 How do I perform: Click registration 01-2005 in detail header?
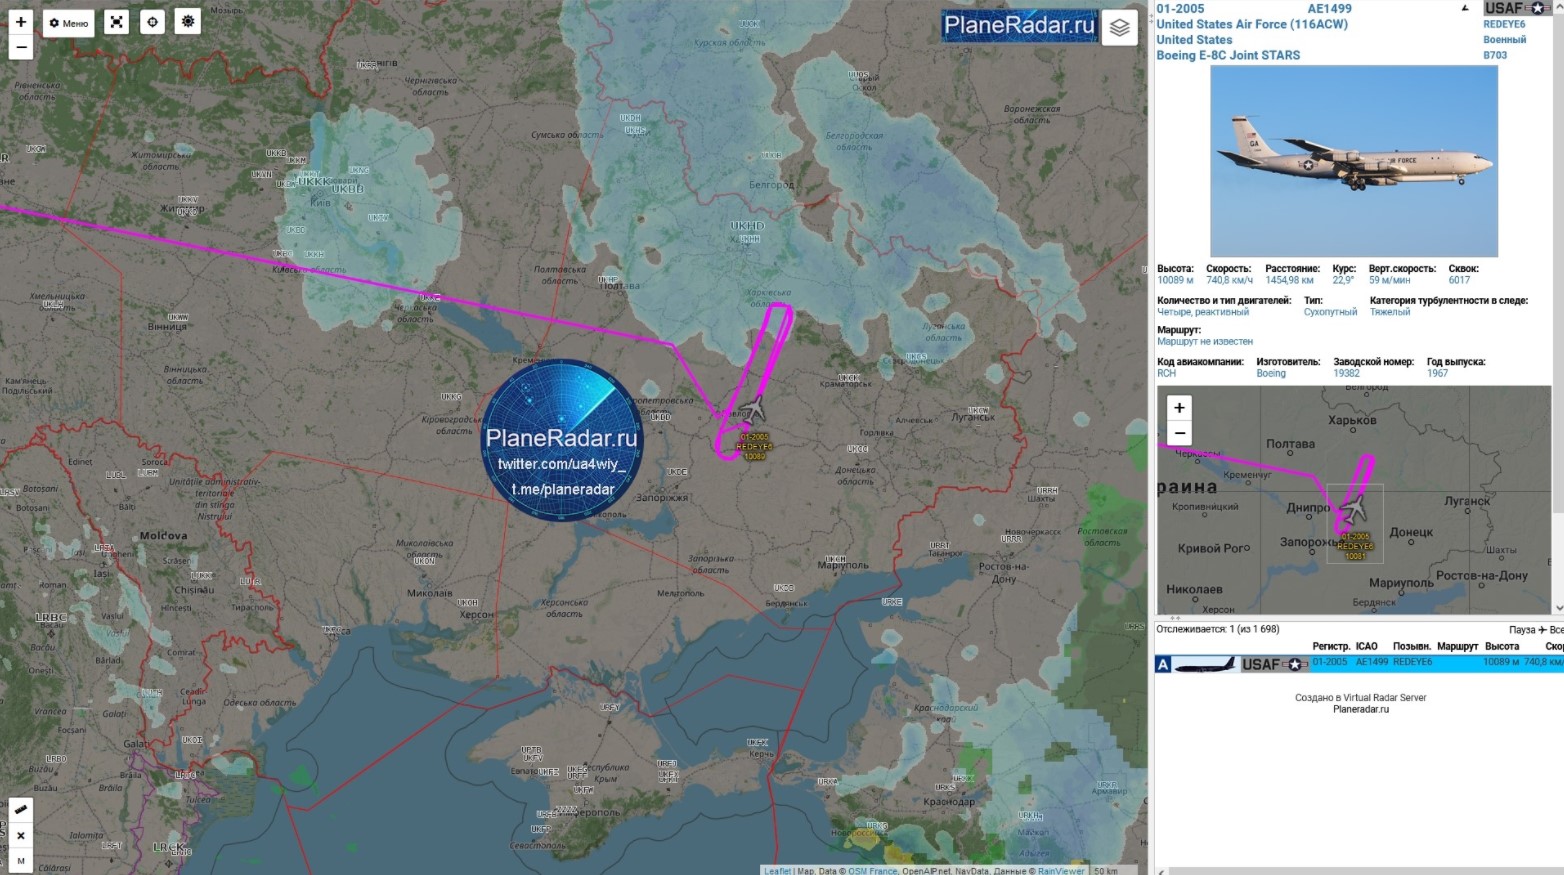1180,9
